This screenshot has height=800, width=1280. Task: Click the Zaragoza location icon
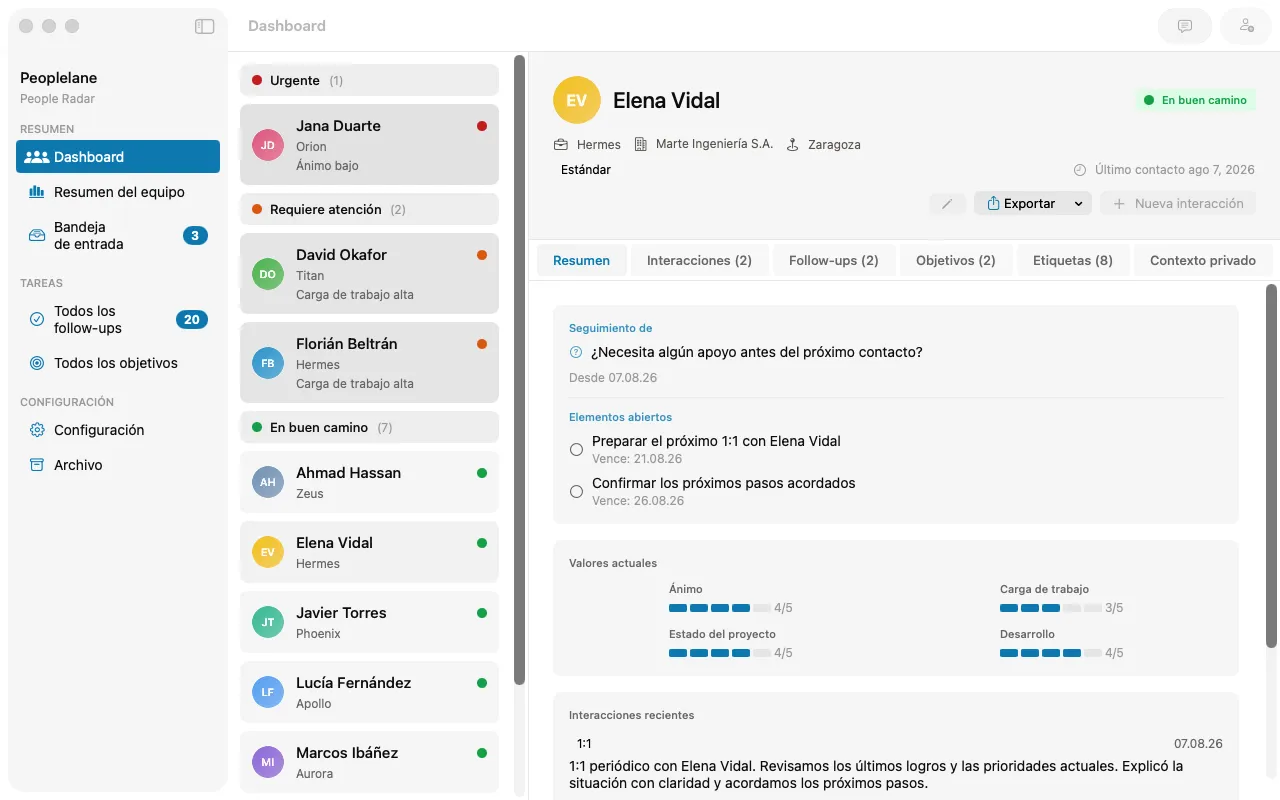point(793,145)
